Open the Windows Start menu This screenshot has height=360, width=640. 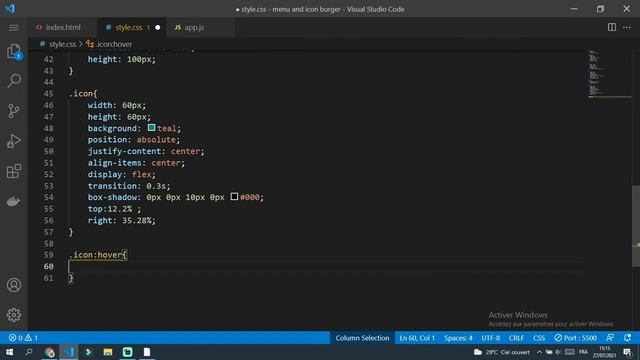(9, 352)
